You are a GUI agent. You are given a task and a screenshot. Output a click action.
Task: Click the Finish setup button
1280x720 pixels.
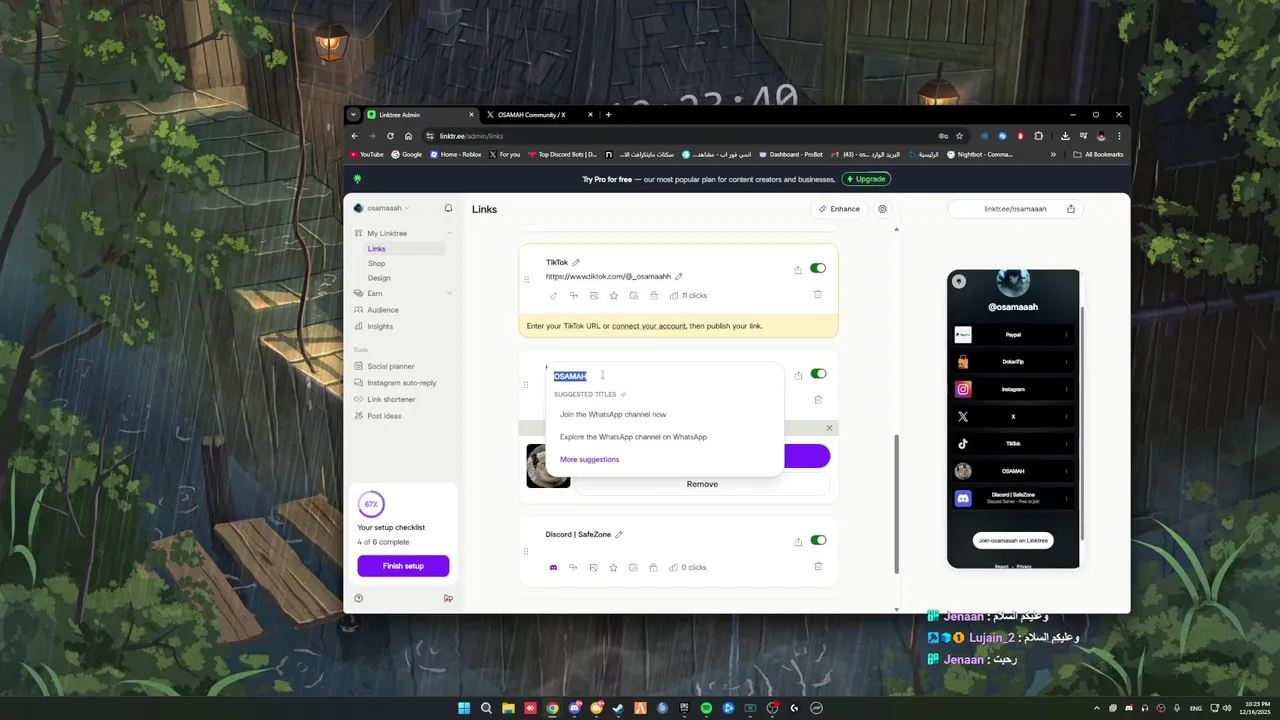[403, 566]
